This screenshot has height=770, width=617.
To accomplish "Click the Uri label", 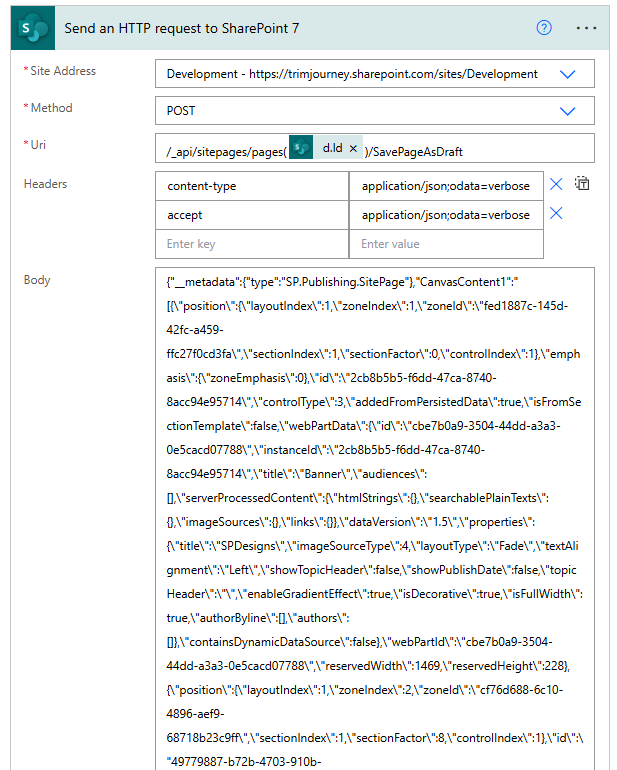I will pos(38,145).
